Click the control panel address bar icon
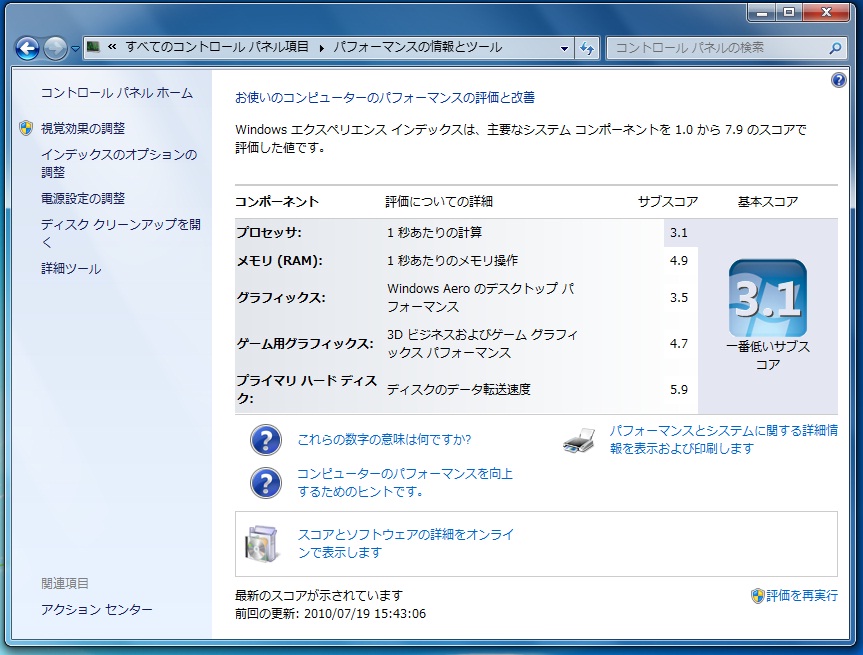 point(94,47)
